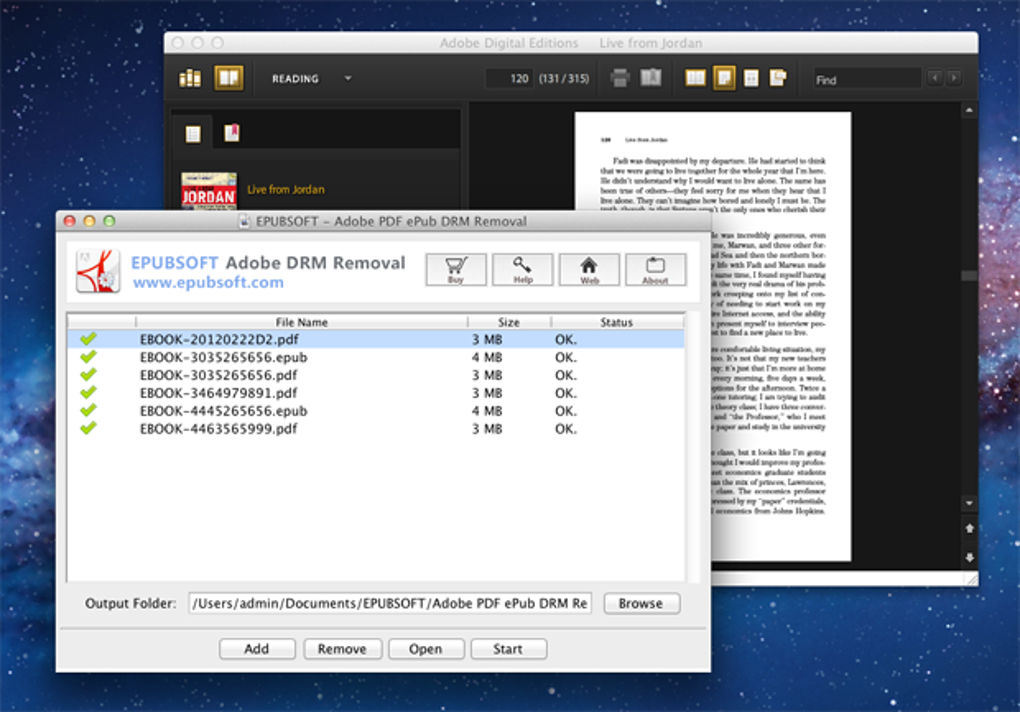Toggle checkmark for EBOOK-3035265656.epub

pos(88,356)
